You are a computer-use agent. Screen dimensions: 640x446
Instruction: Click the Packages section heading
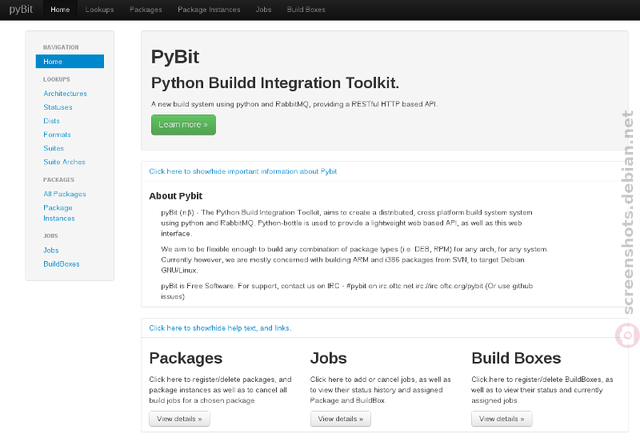pos(186,358)
